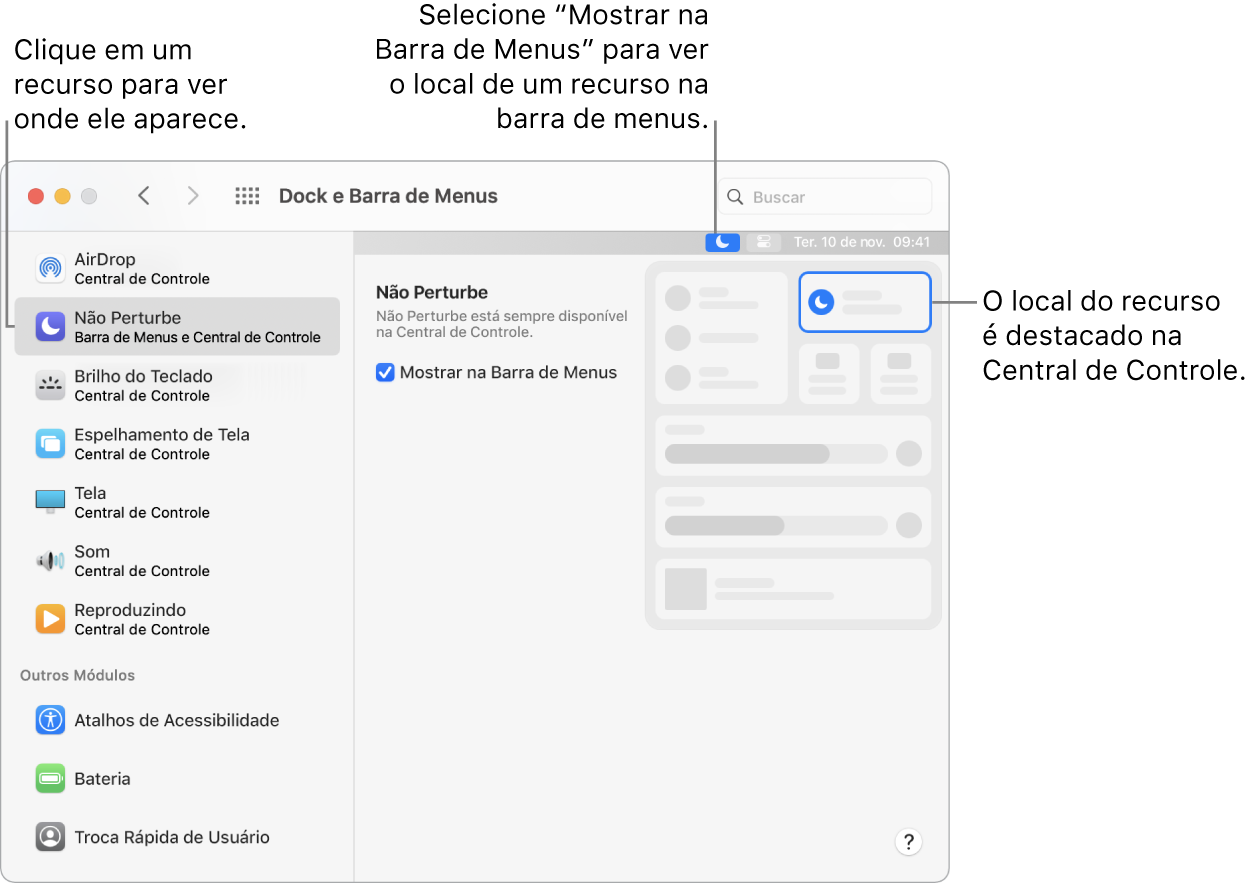The width and height of the screenshot is (1253, 883).
Task: Click the Não Perturbe moon icon
Action: [49, 326]
